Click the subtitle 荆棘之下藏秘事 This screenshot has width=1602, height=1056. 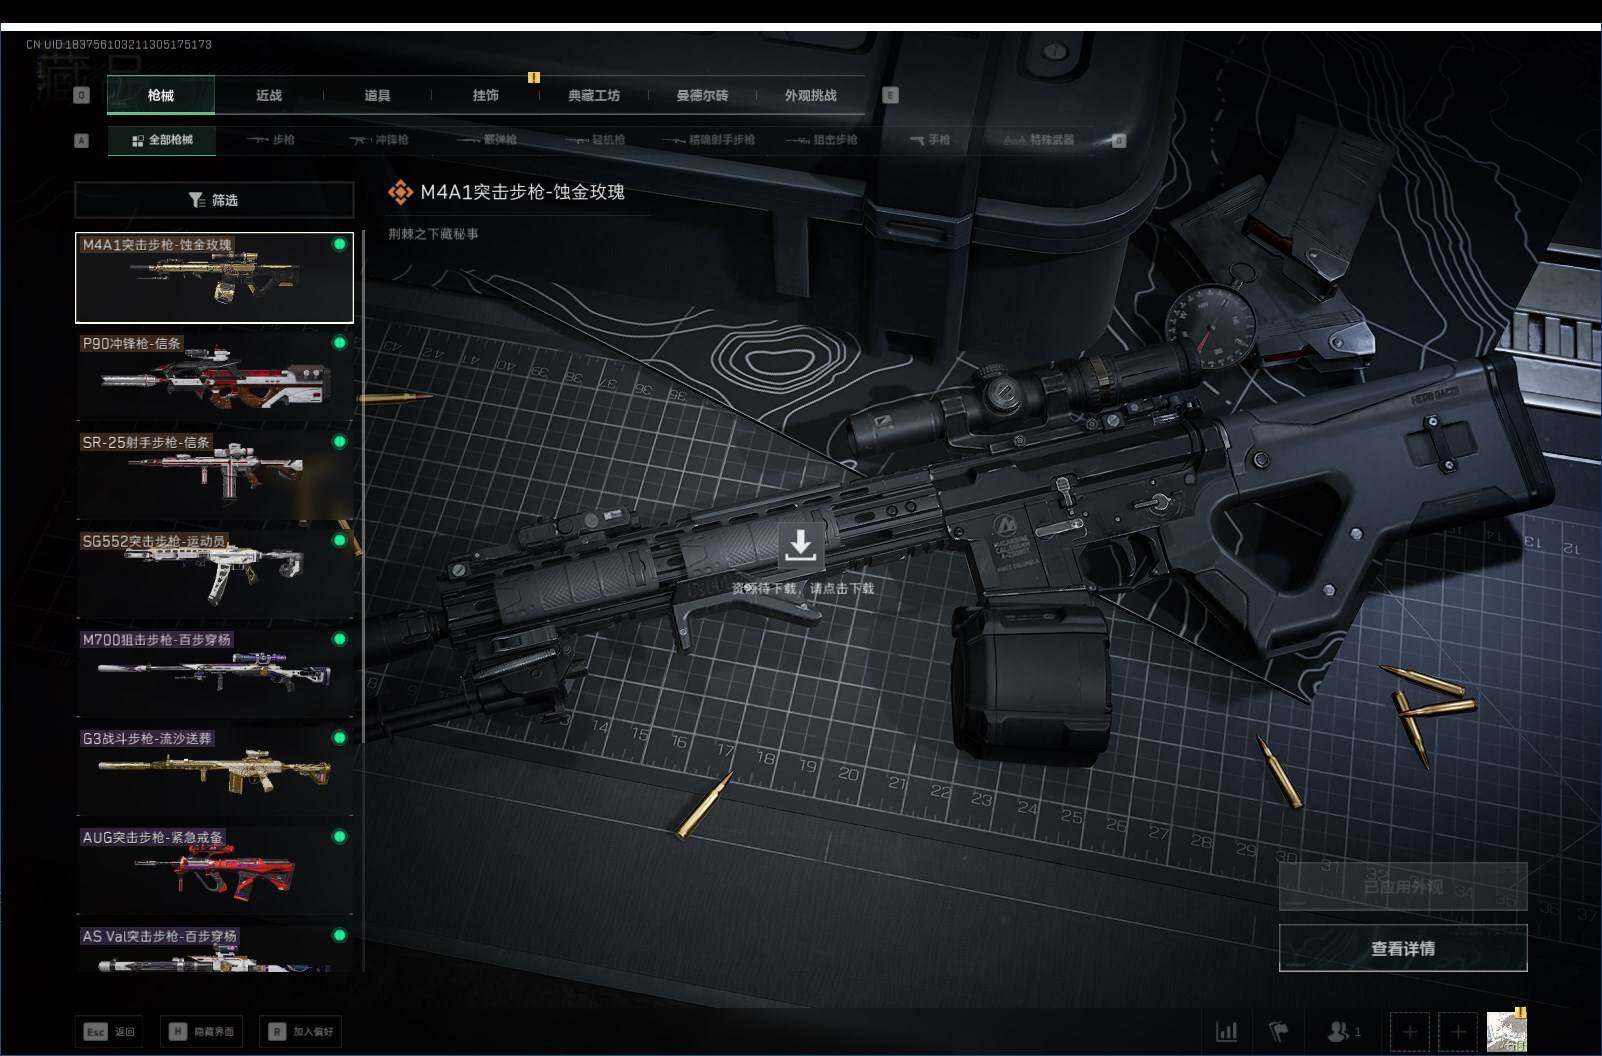coord(433,234)
